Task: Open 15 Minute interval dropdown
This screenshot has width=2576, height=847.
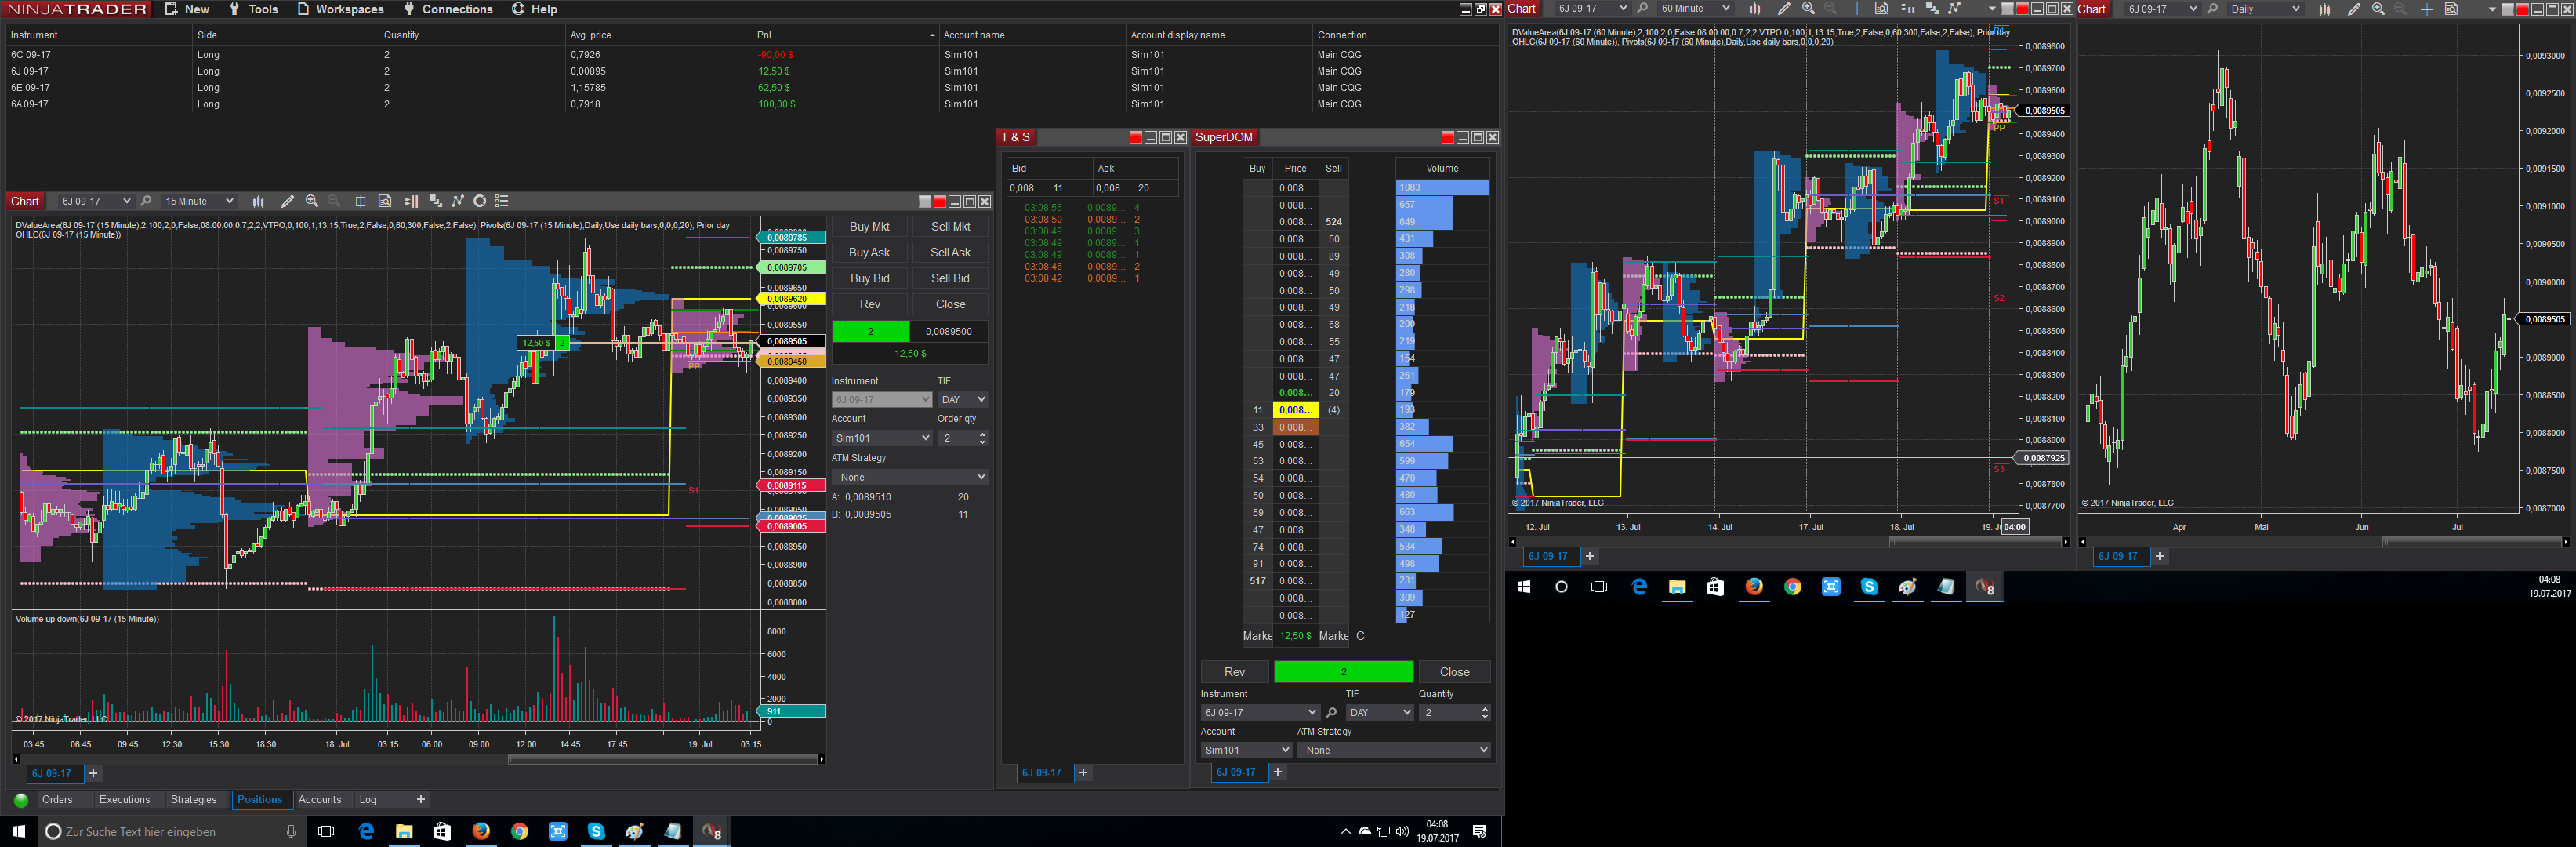Action: (198, 201)
